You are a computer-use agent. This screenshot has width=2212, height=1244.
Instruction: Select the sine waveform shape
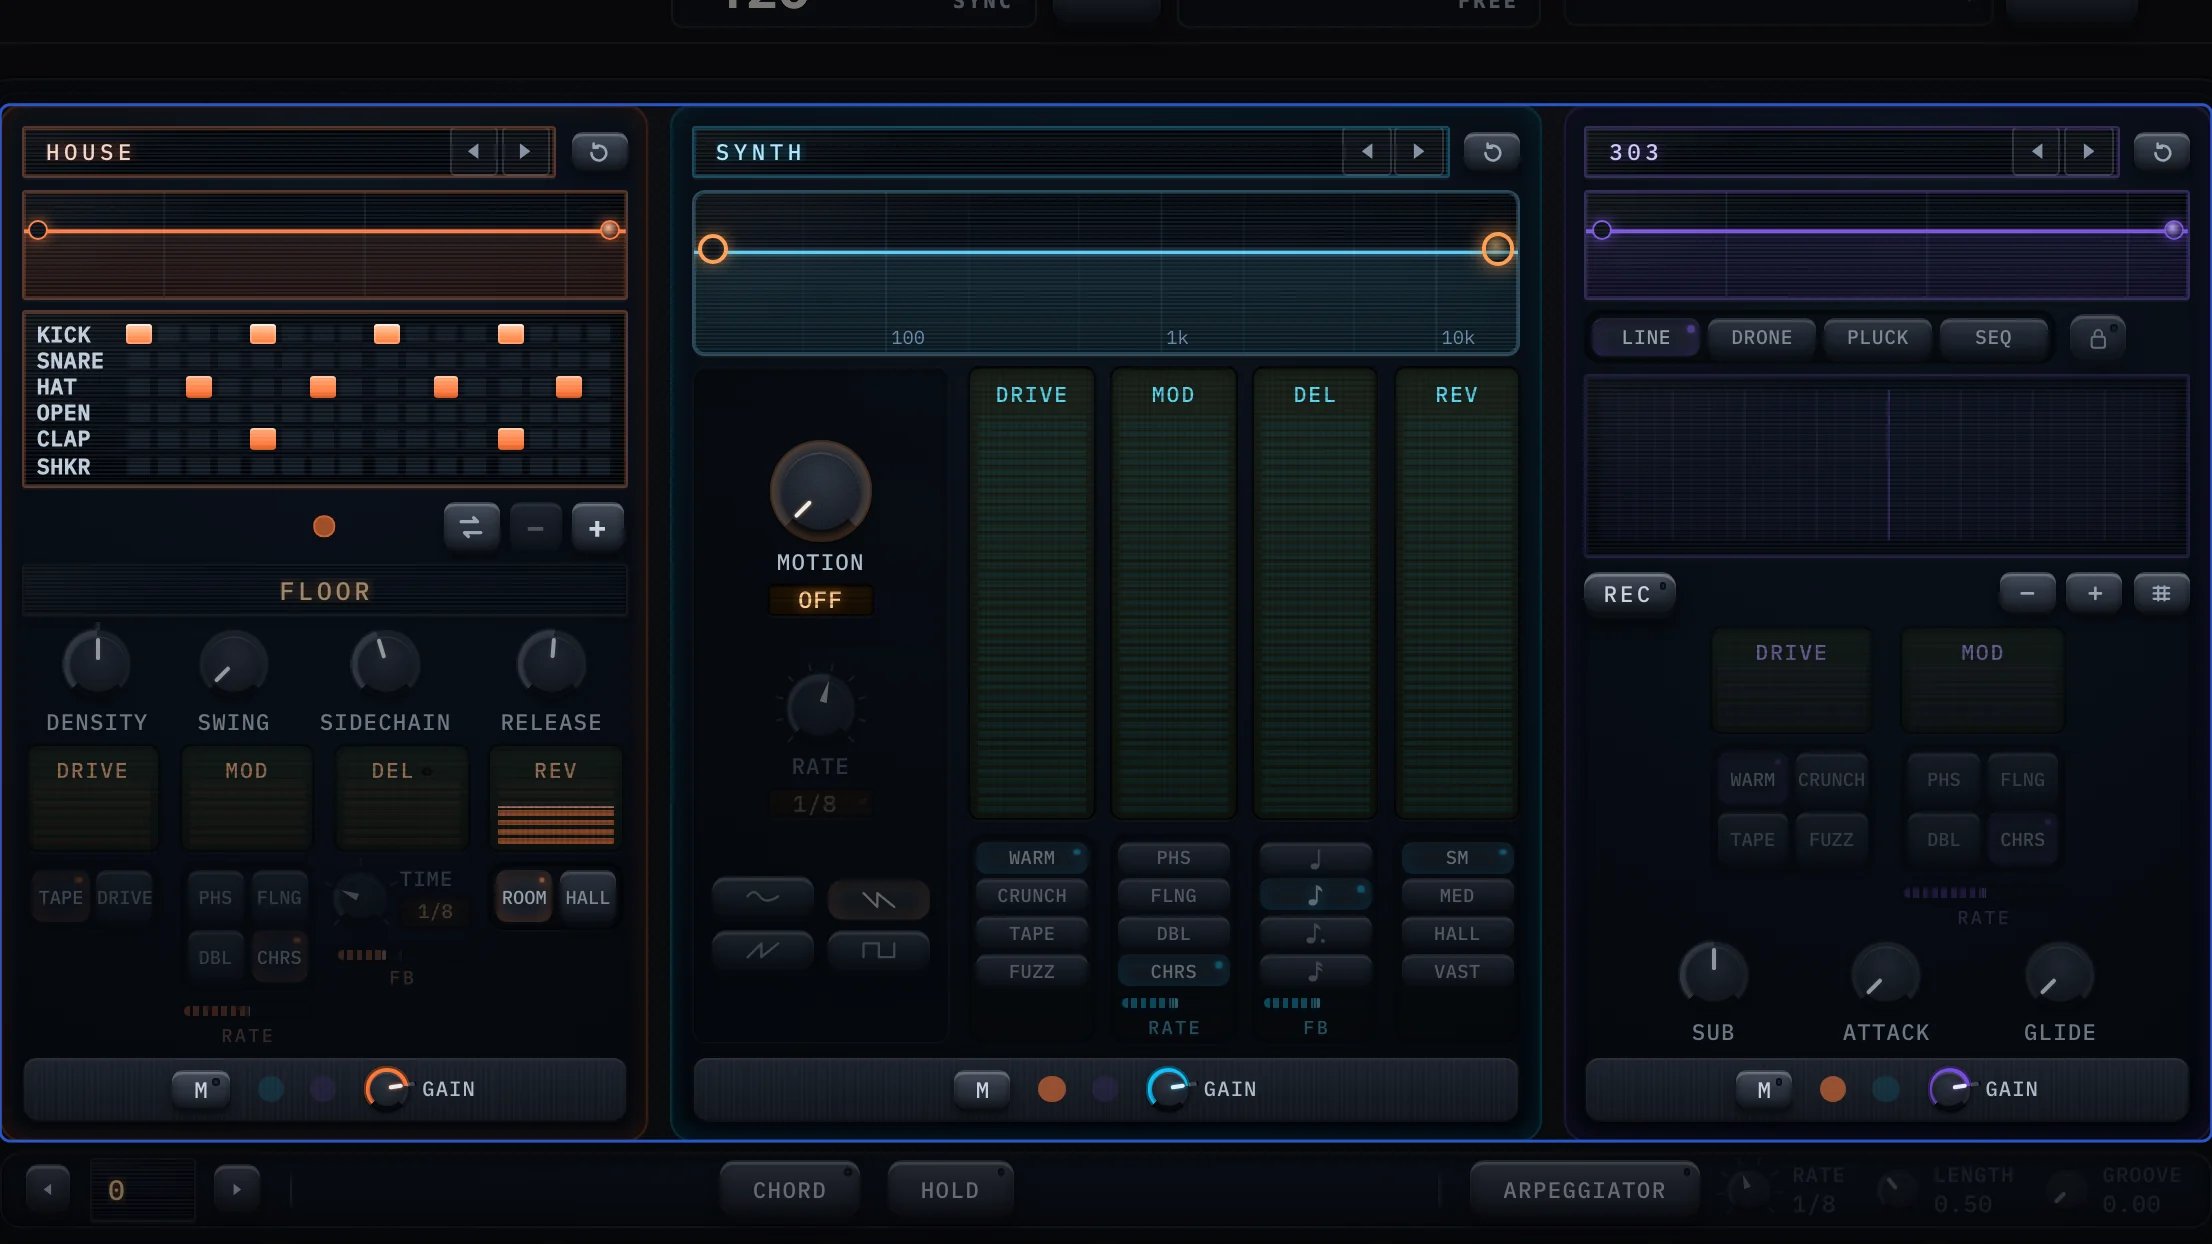tap(763, 897)
